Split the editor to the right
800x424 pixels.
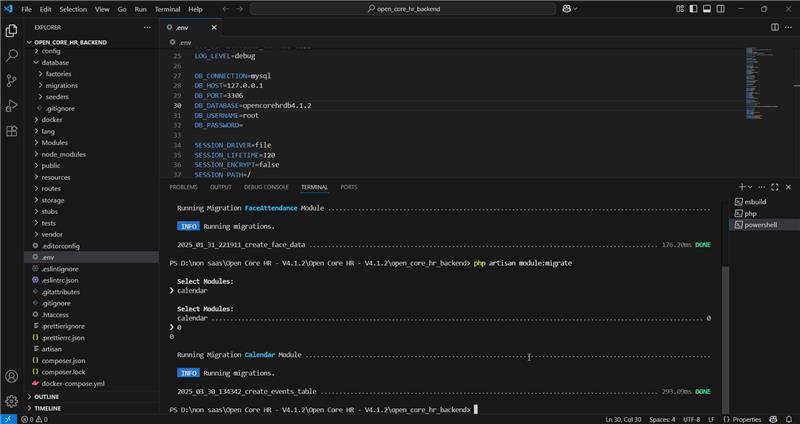(x=774, y=28)
